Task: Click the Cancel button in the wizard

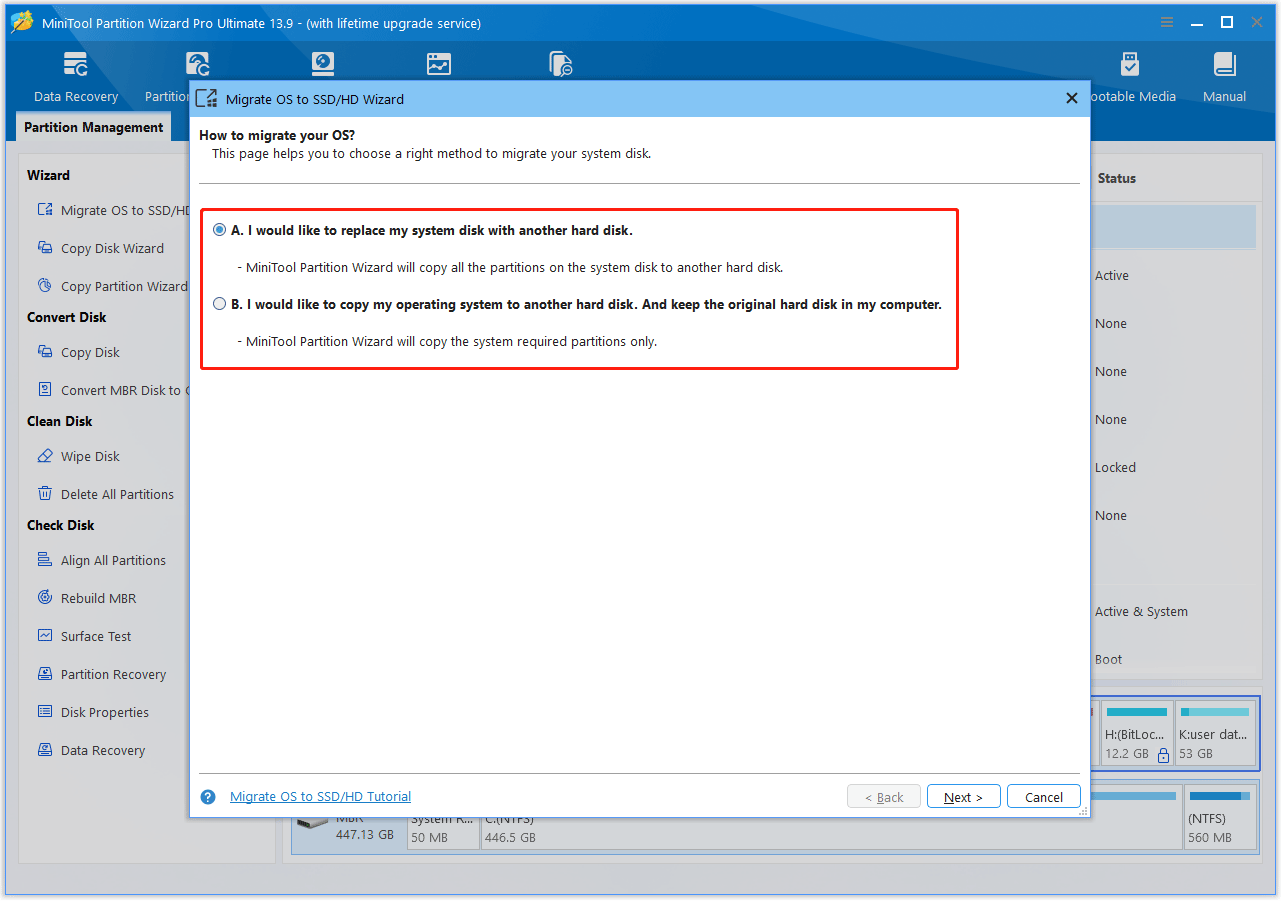Action: [x=1044, y=797]
